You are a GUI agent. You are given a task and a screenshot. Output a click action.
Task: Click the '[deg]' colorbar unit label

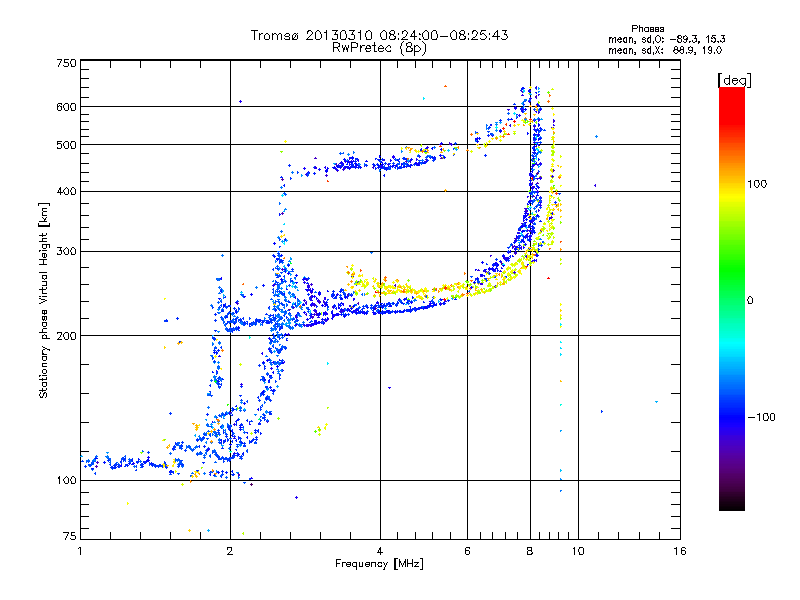(x=734, y=80)
